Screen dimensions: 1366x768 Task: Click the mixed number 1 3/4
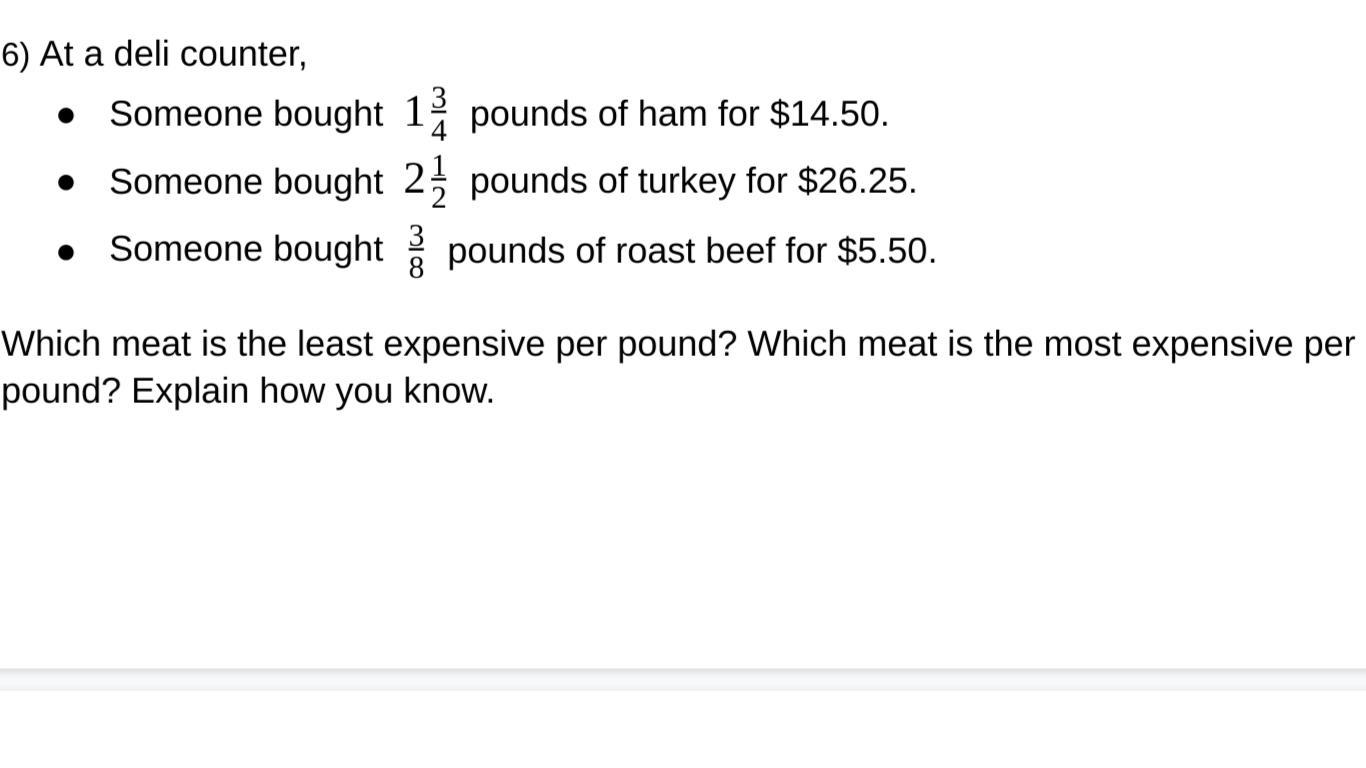click(427, 113)
